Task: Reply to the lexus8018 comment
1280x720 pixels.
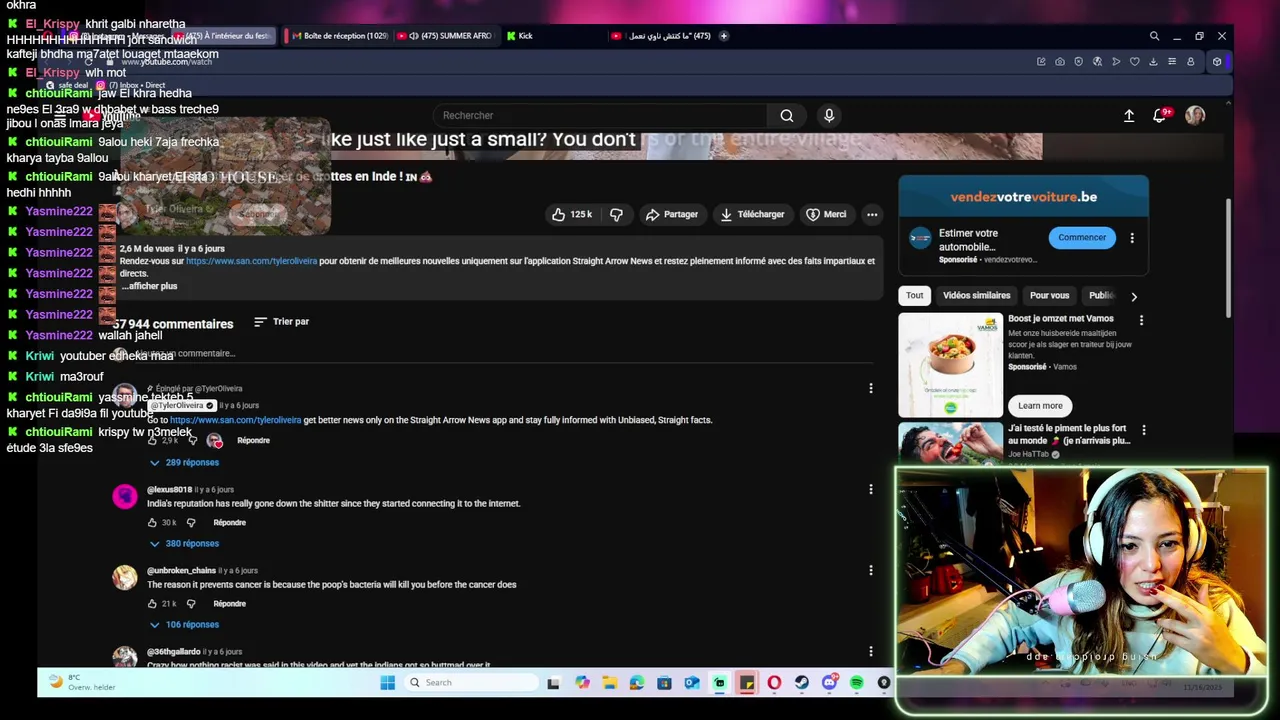Action: [x=229, y=523]
